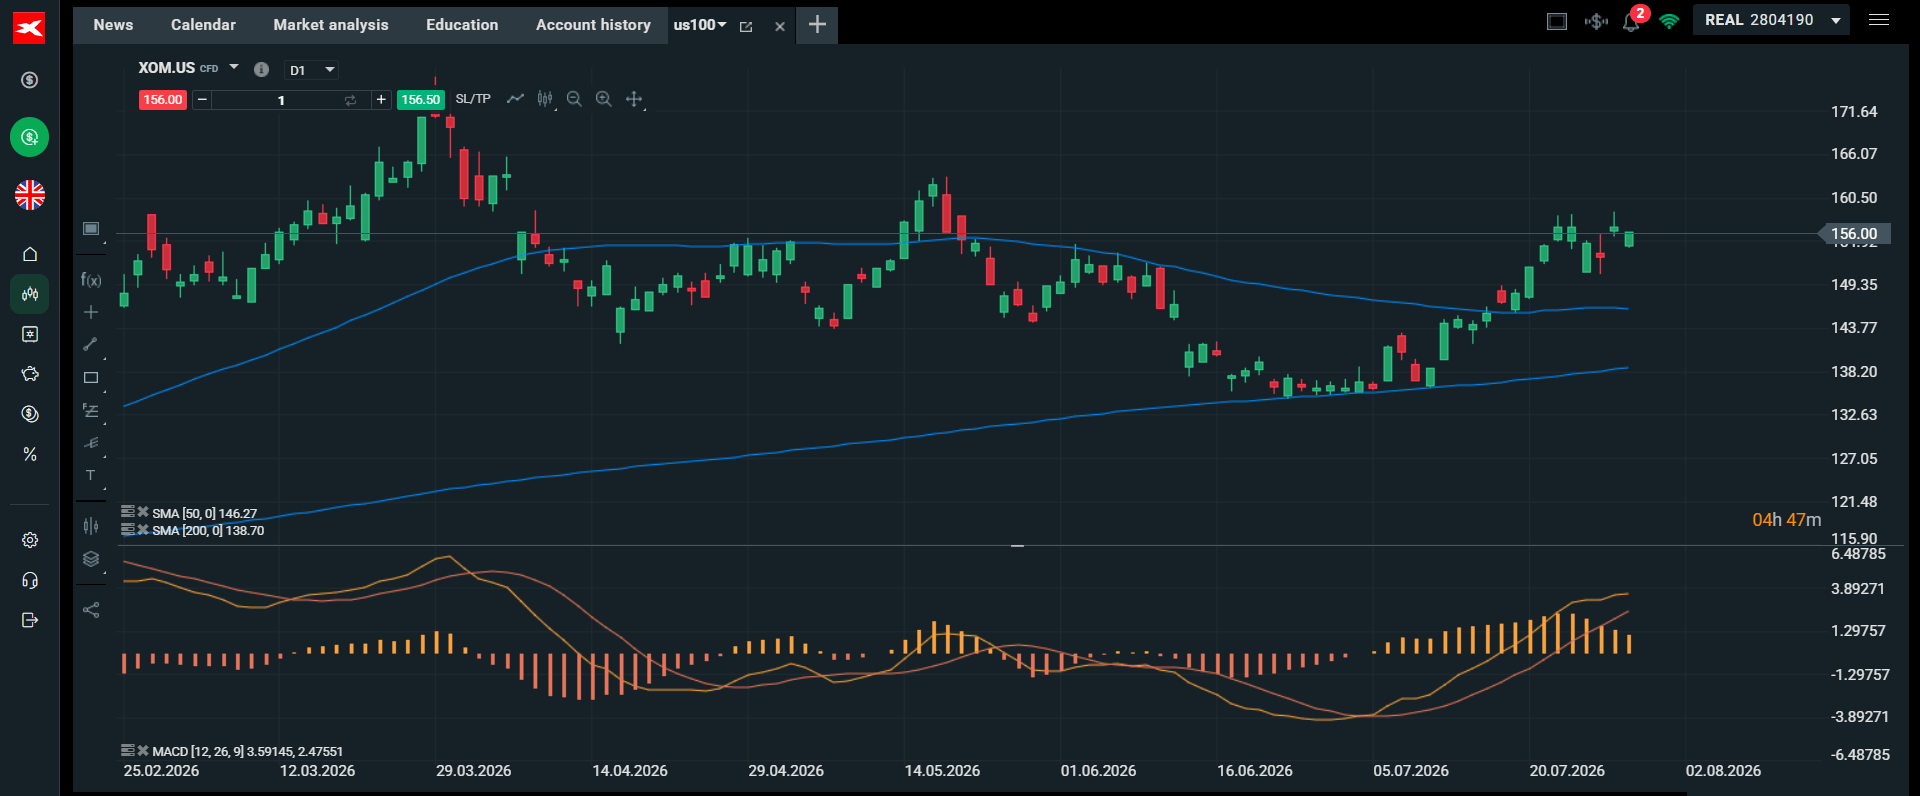Zoom in the chart
This screenshot has height=796, width=1920.
point(604,99)
